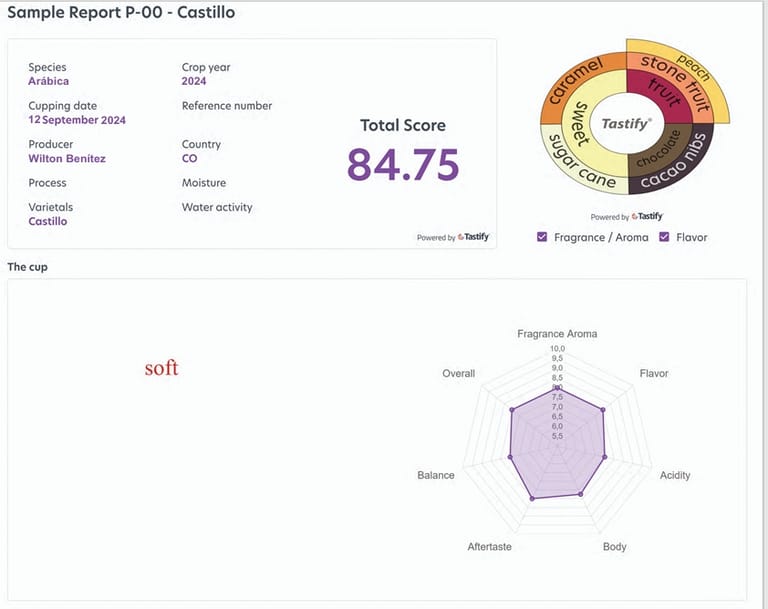Select the Fragrance Aroma axis label on the chart
This screenshot has height=609, width=768.
click(557, 334)
